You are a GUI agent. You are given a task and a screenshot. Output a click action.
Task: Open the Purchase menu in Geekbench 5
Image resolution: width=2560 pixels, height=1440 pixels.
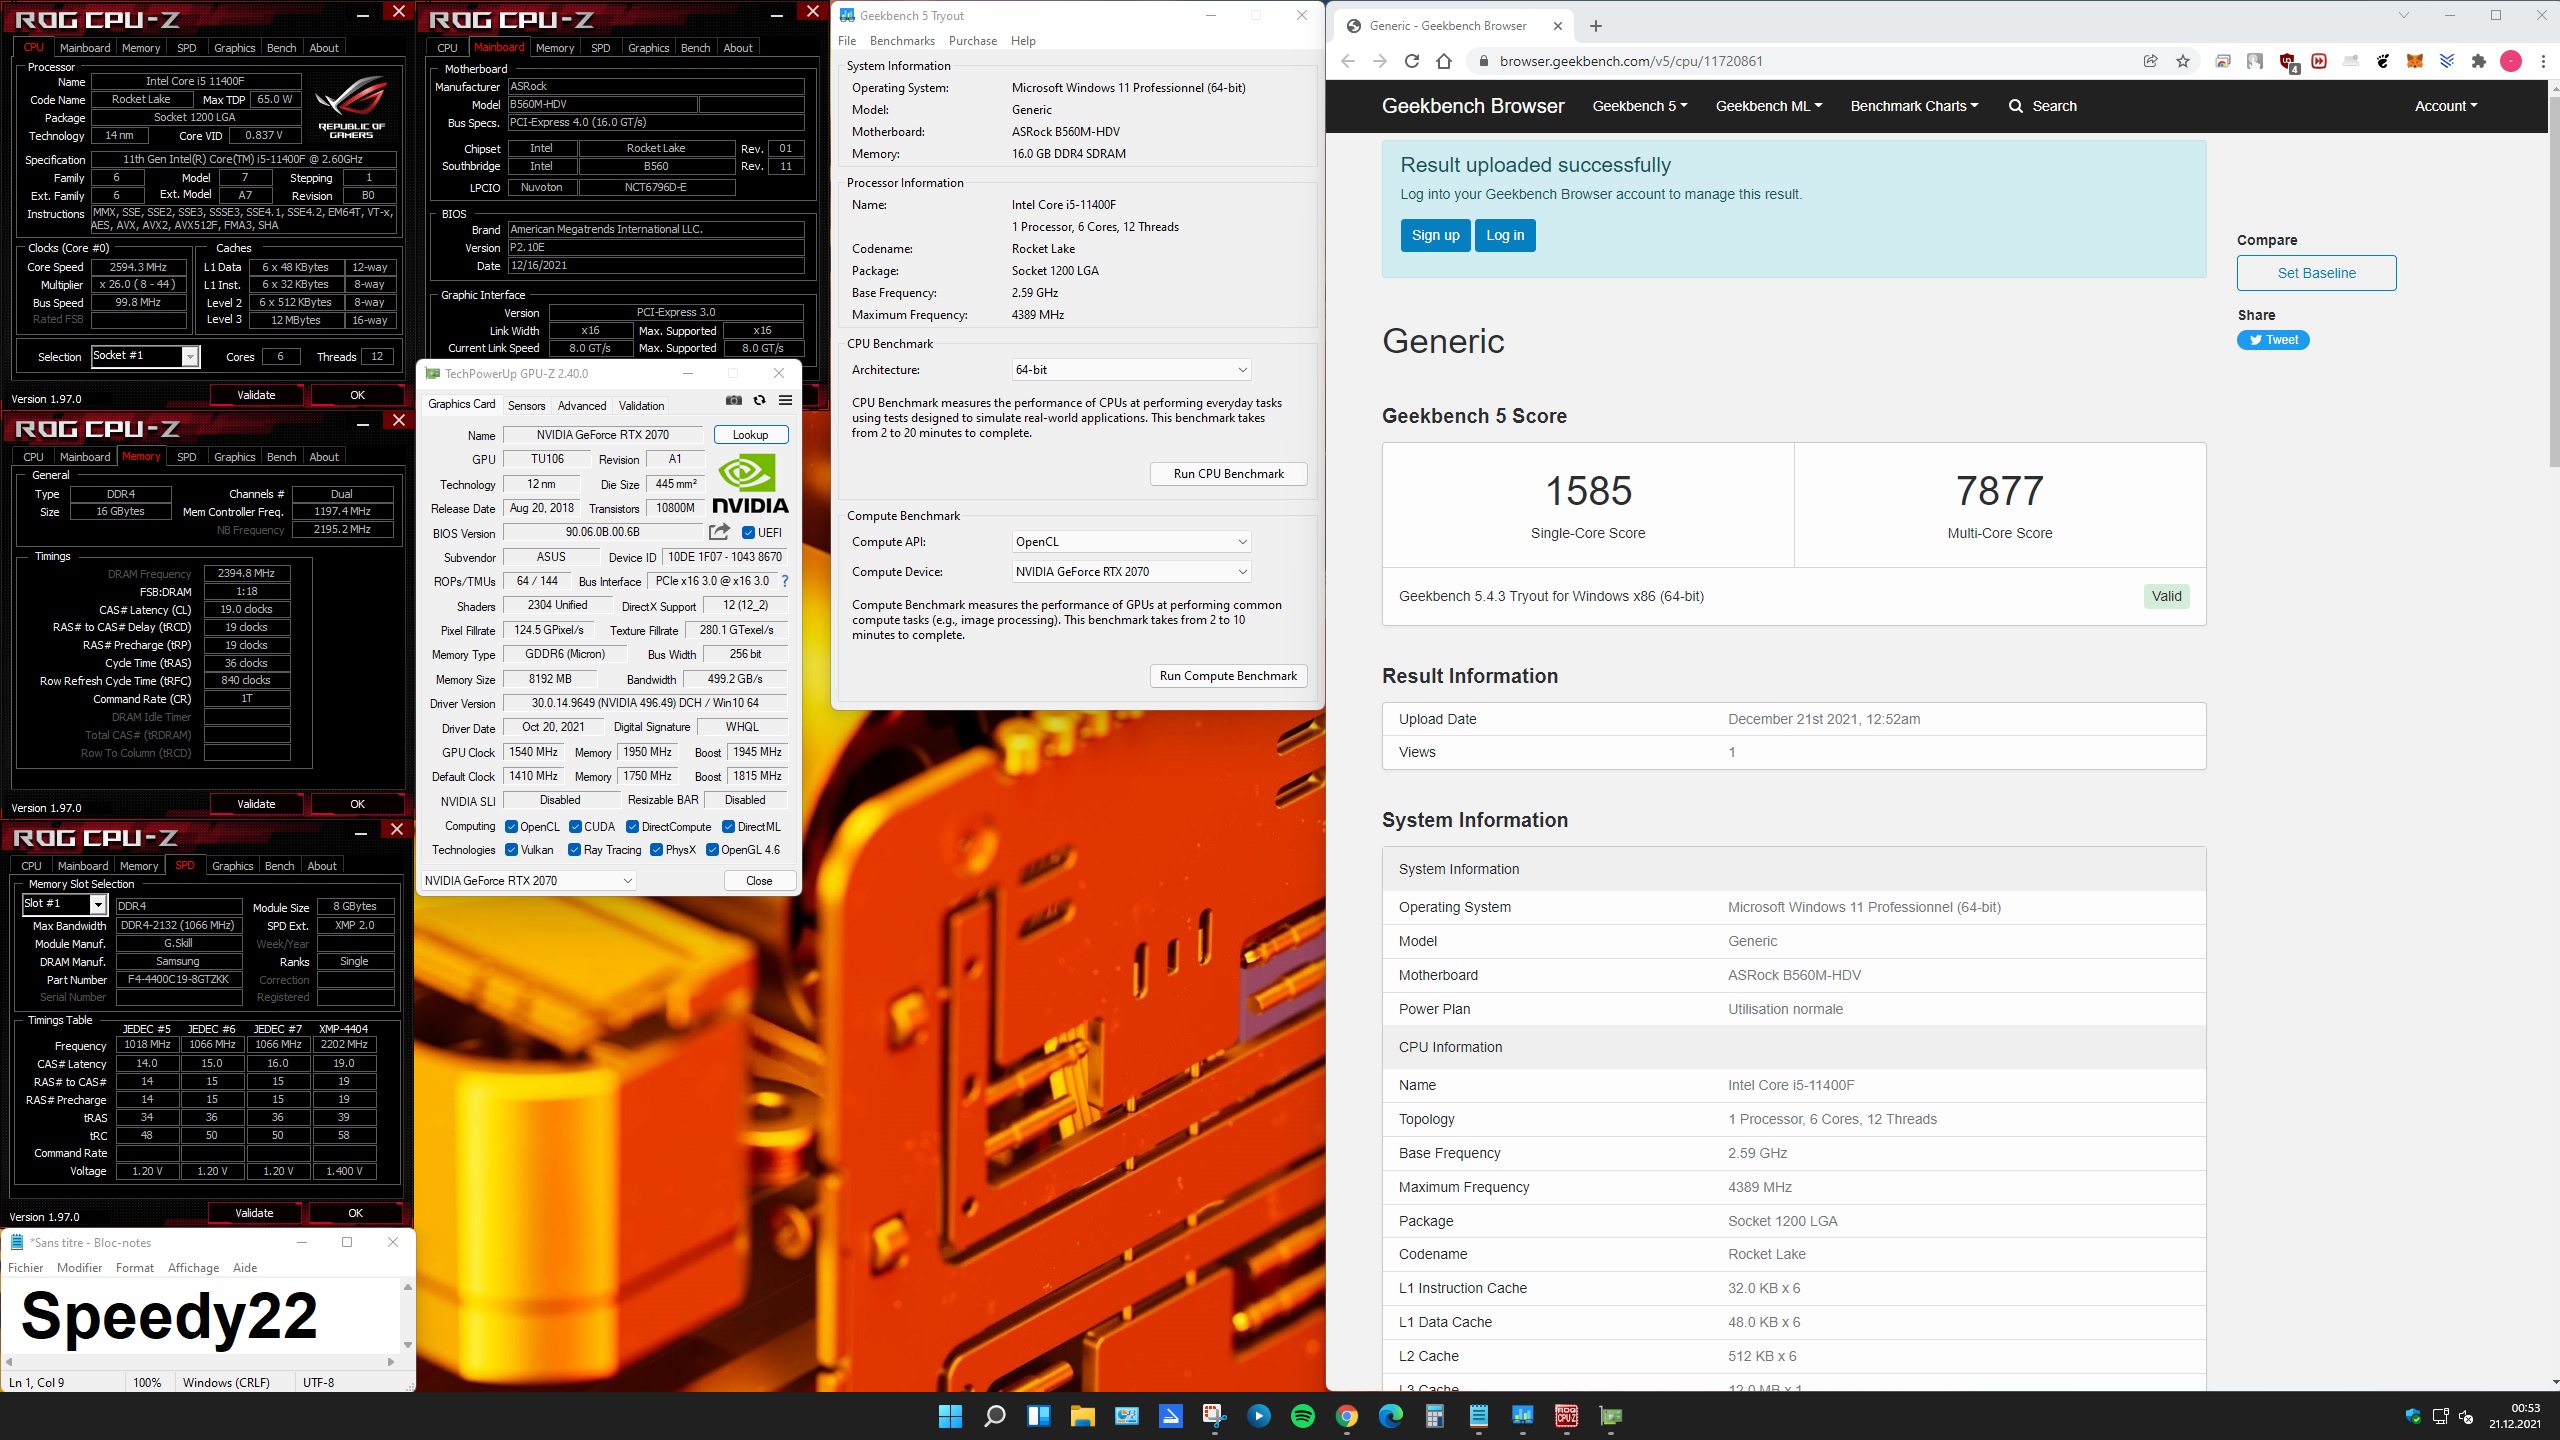[972, 41]
